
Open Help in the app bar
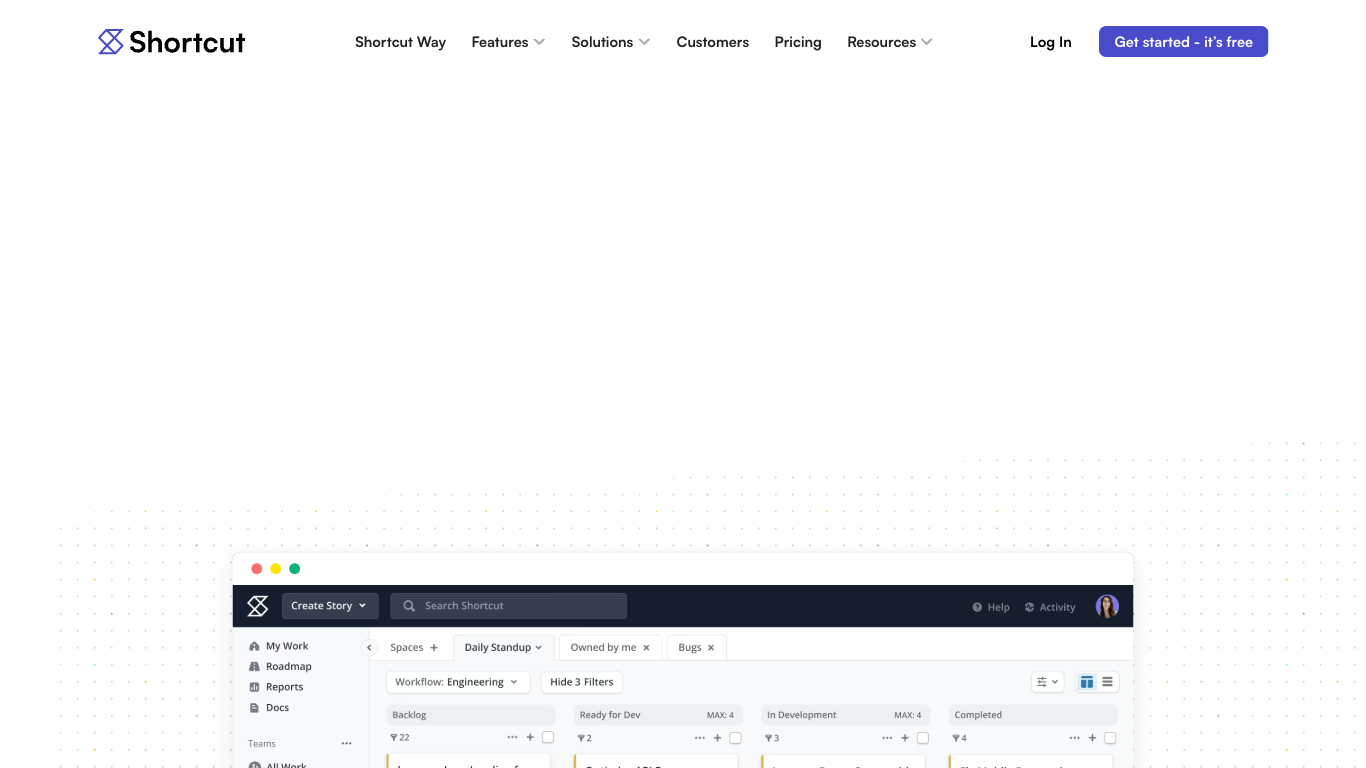(991, 607)
